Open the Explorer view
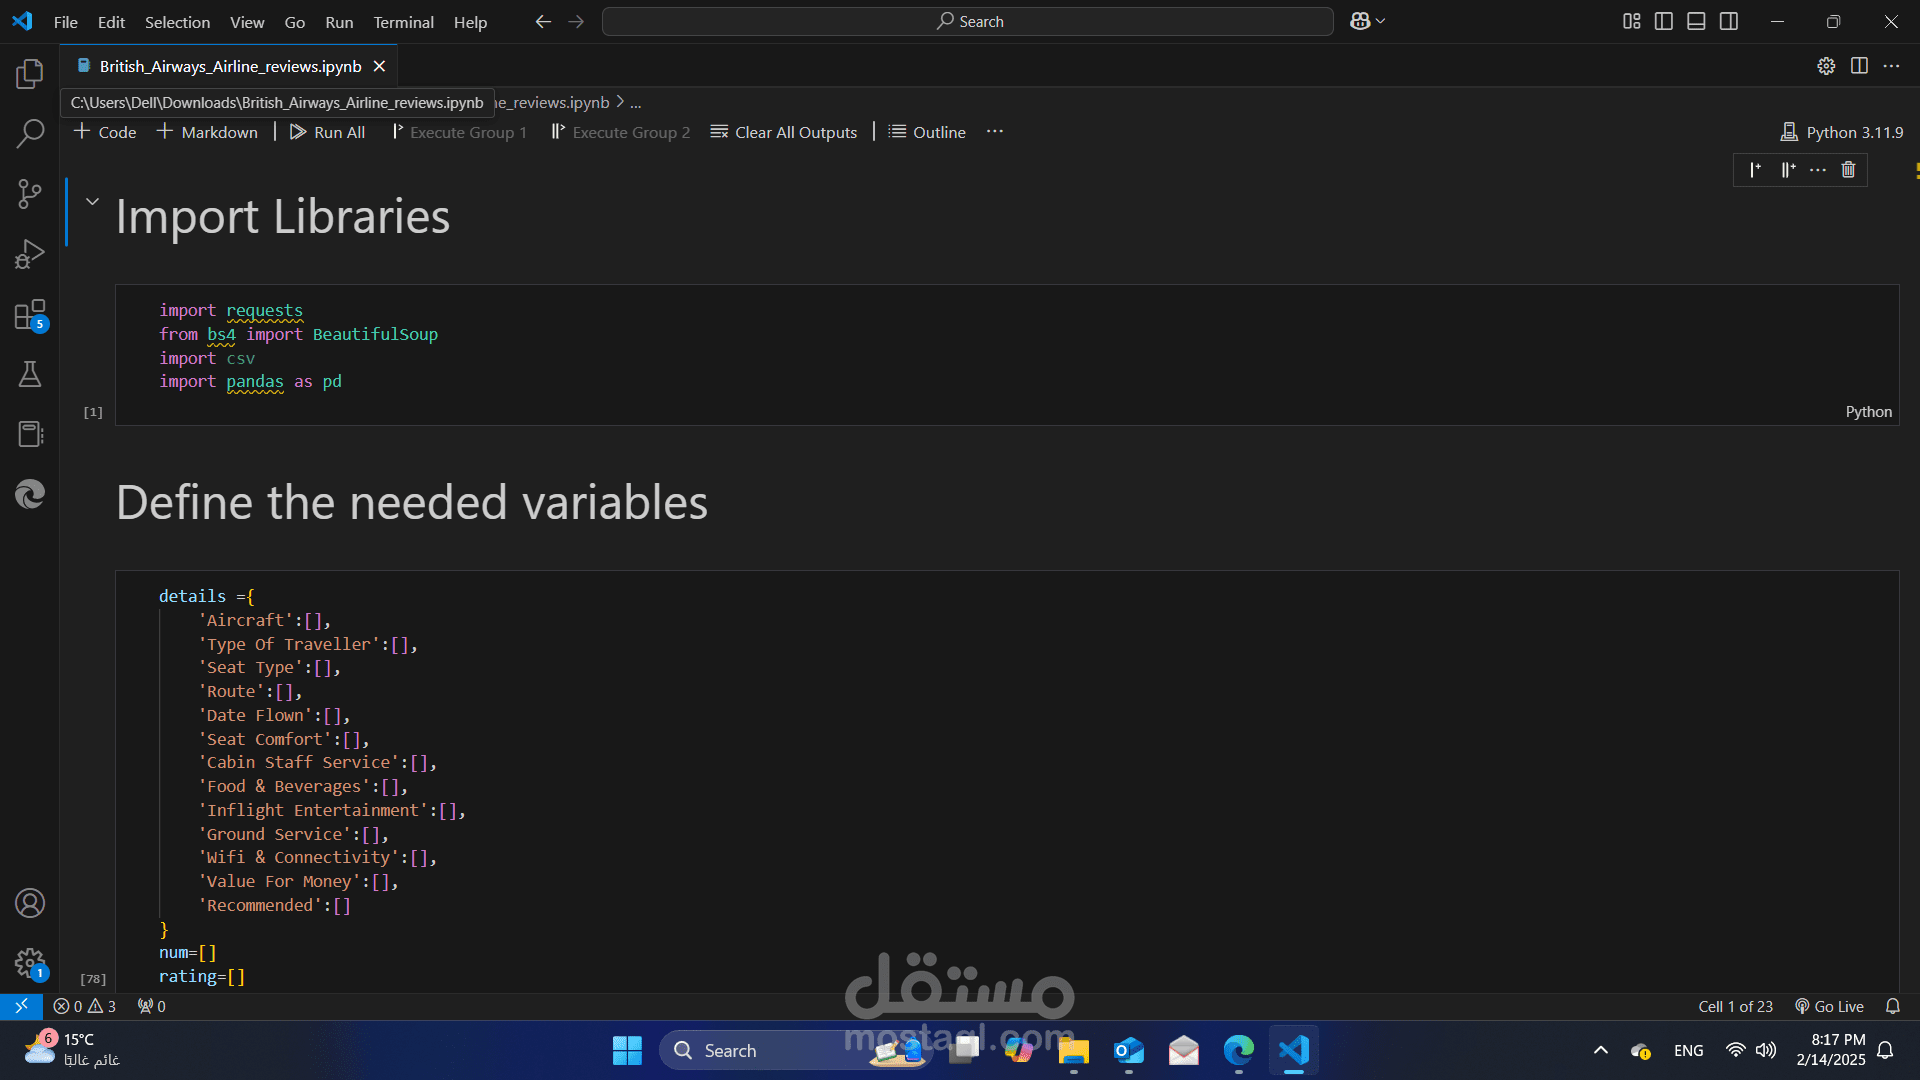1920x1080 pixels. pos(30,73)
